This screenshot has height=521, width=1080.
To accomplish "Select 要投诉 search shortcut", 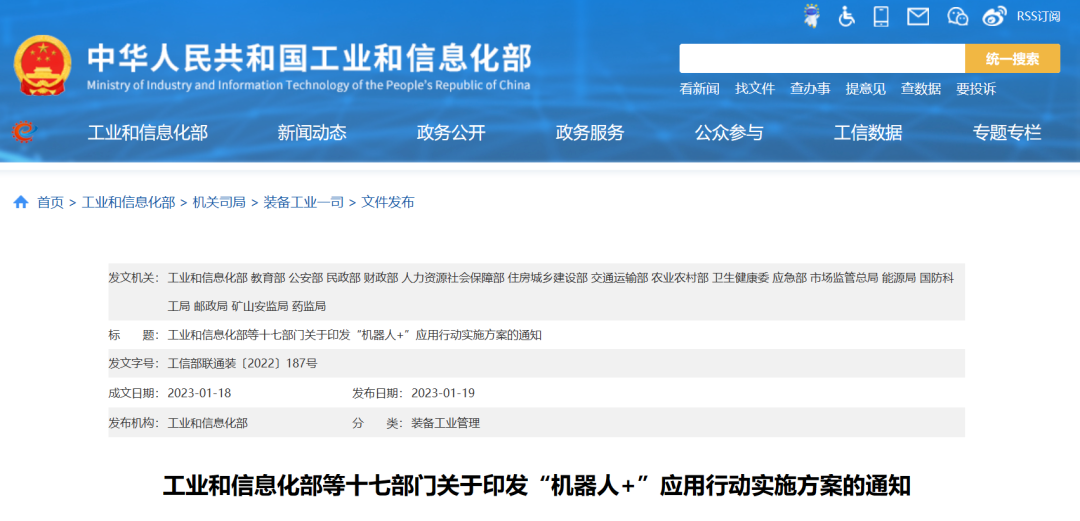I will point(976,89).
